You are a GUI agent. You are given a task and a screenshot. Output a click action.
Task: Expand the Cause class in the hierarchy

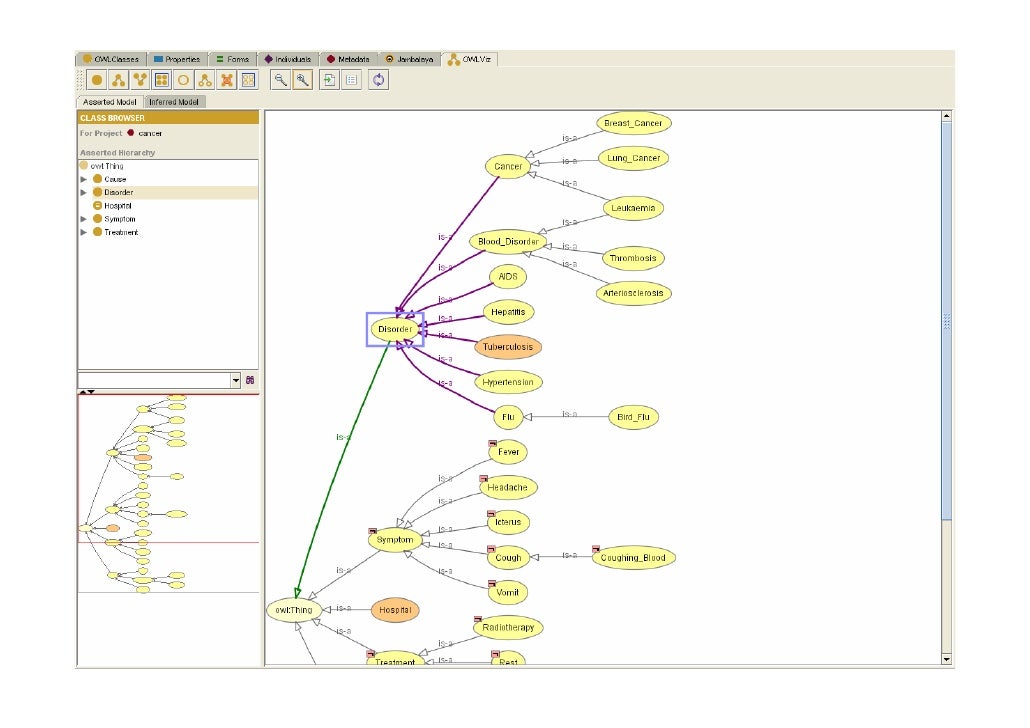83,179
